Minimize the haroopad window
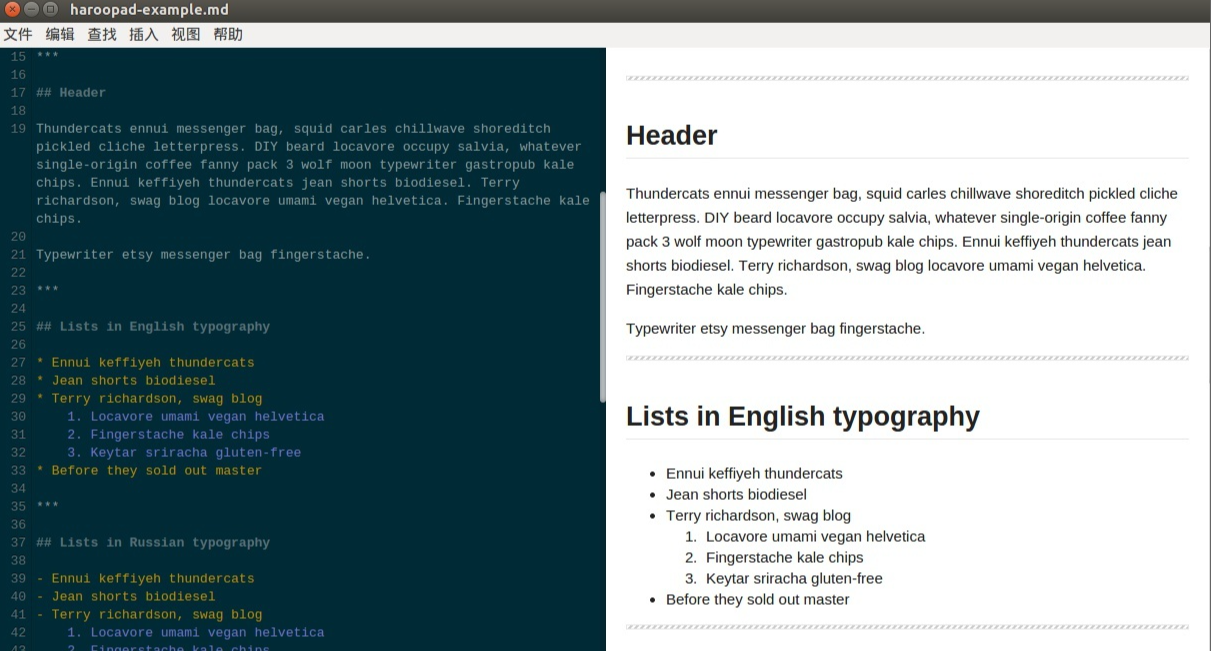This screenshot has height=651, width=1211. pos(31,10)
